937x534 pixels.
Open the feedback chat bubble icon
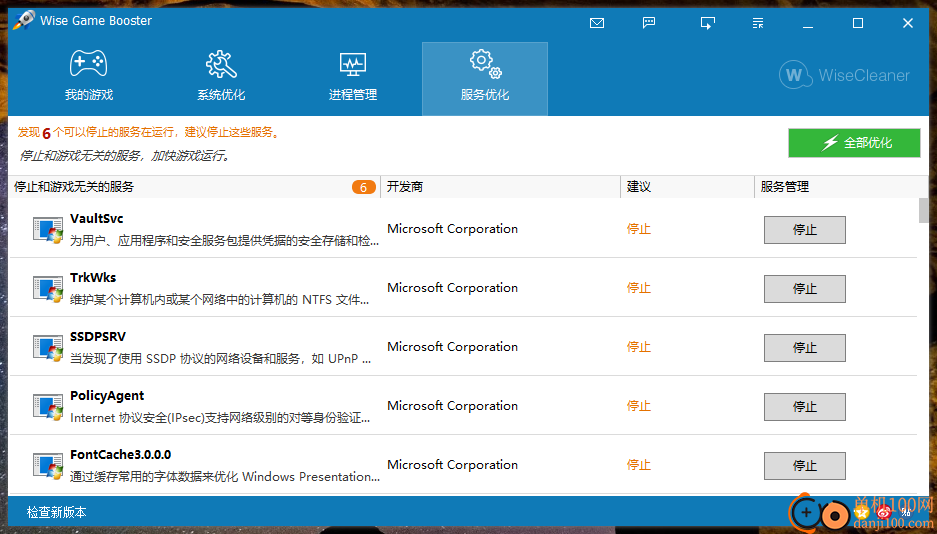pos(648,23)
